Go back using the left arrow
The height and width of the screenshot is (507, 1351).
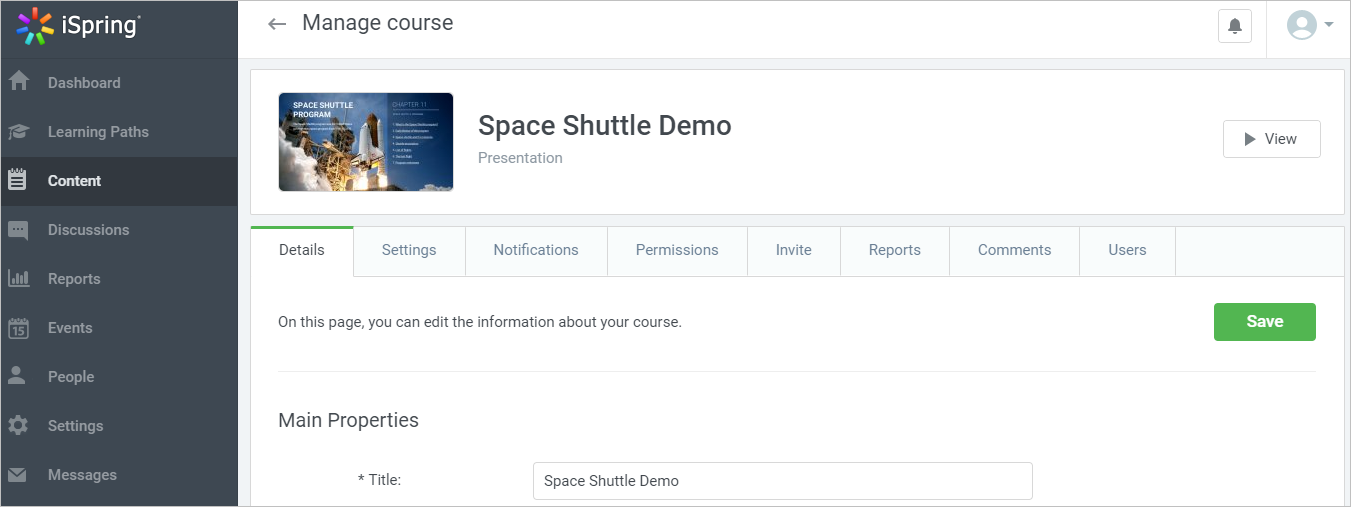pos(277,24)
